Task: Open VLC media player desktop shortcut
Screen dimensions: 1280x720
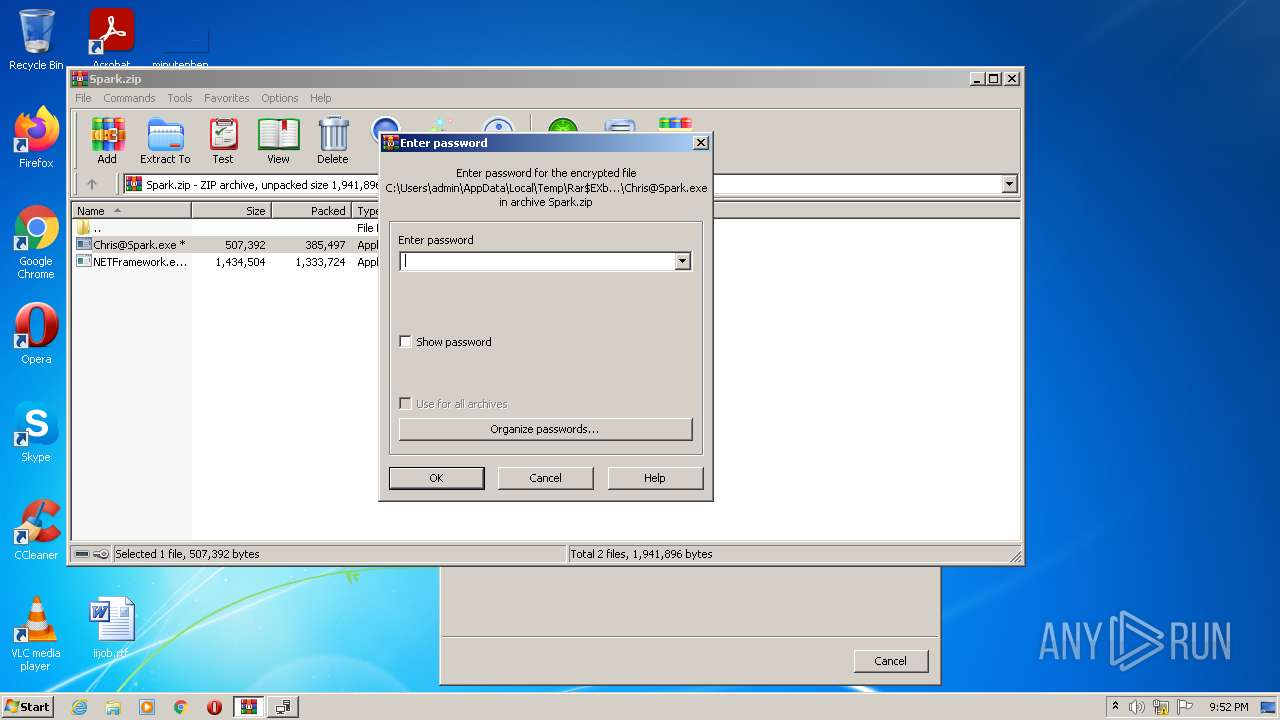Action: click(x=36, y=634)
